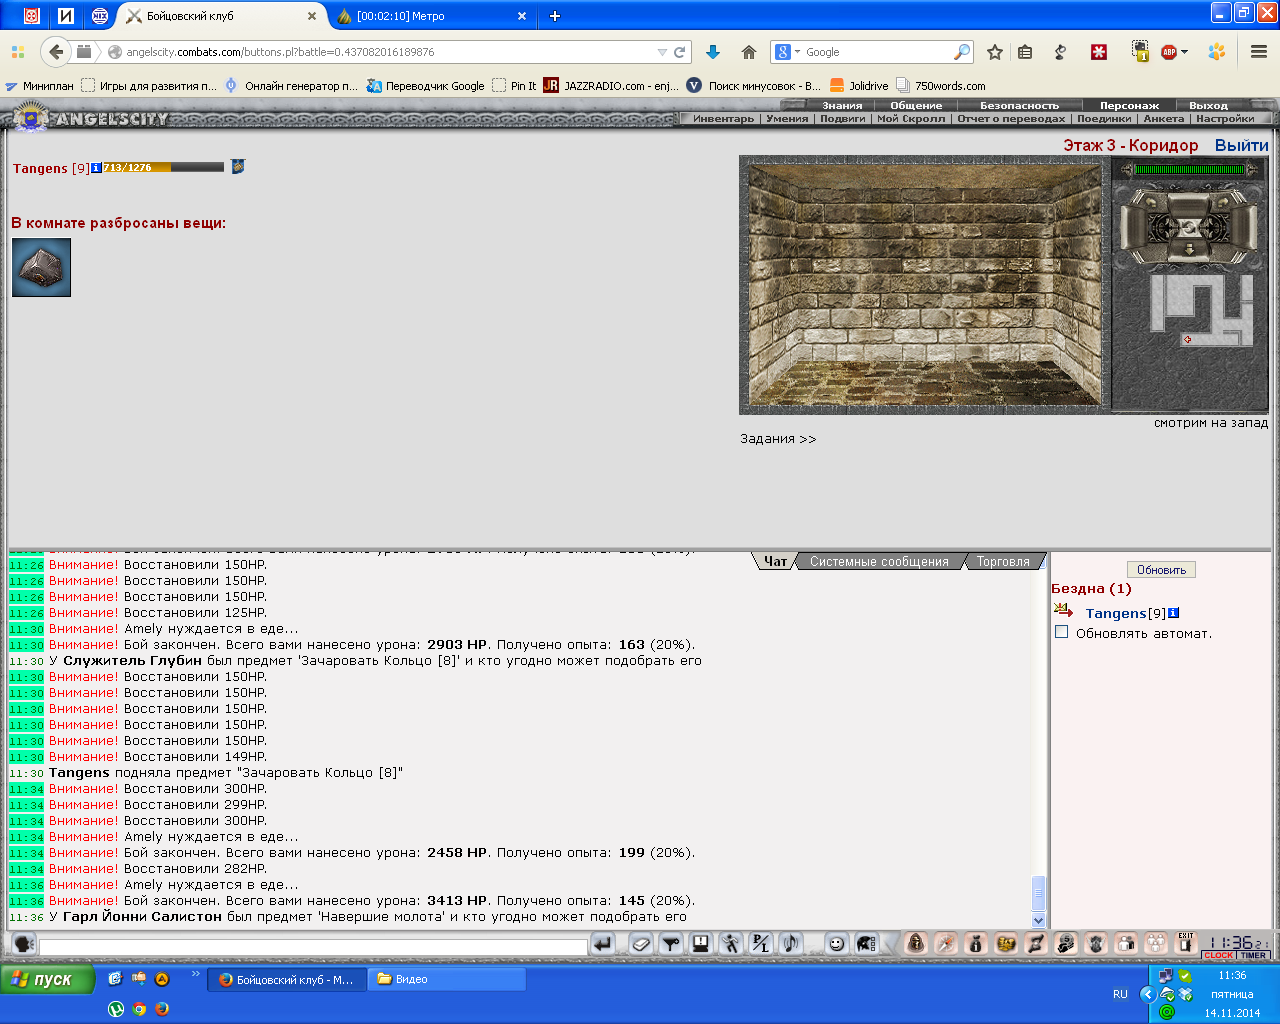Screen dimensions: 1280x1024
Task: Click the dungeon minimap
Action: point(1201,311)
